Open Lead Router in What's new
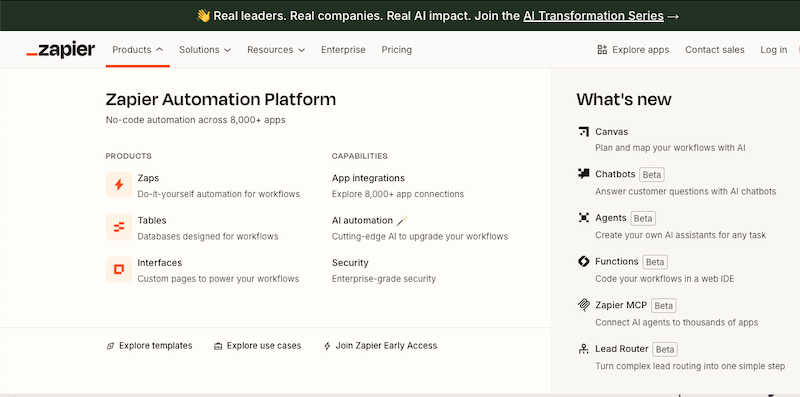This screenshot has width=800, height=397. tap(622, 349)
